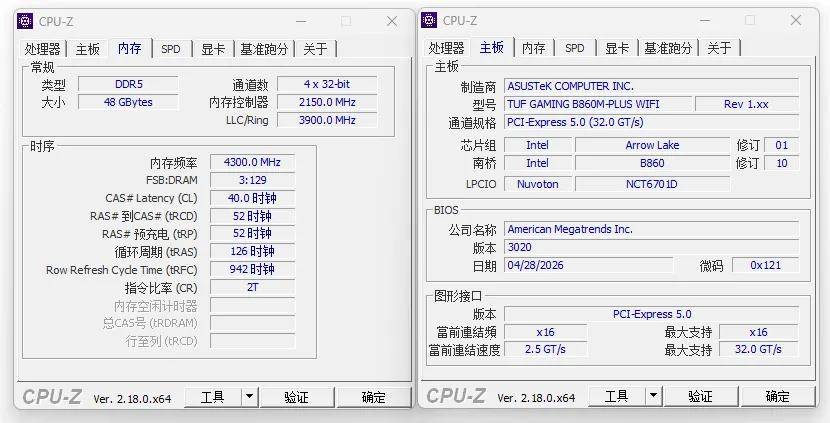Image resolution: width=830 pixels, height=423 pixels.
Task: Open the 处理器 tab in right window
Action: point(446,48)
